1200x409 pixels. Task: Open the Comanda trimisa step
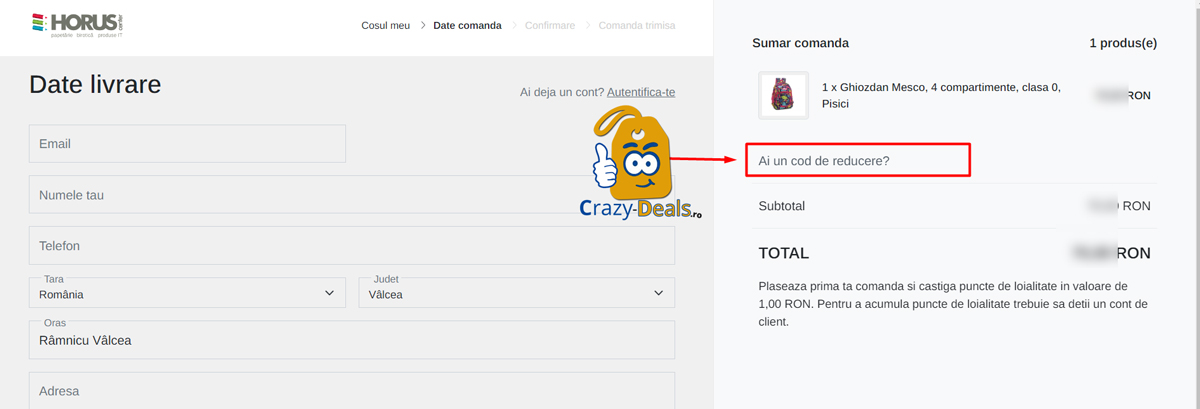coord(637,25)
